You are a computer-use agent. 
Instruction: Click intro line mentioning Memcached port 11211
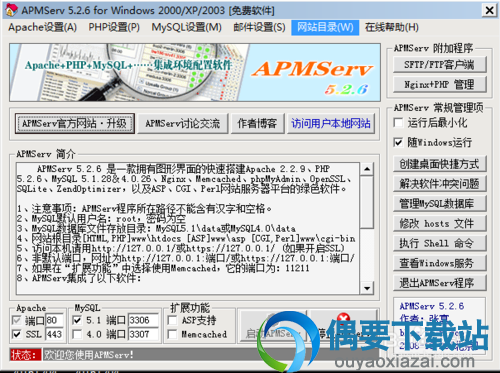[x=163, y=268]
